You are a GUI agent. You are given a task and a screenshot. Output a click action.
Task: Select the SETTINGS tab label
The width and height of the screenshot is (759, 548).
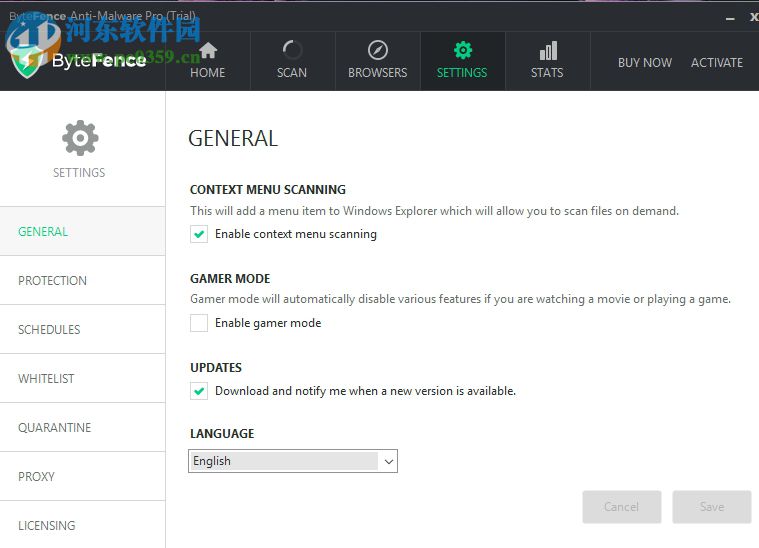pos(462,73)
